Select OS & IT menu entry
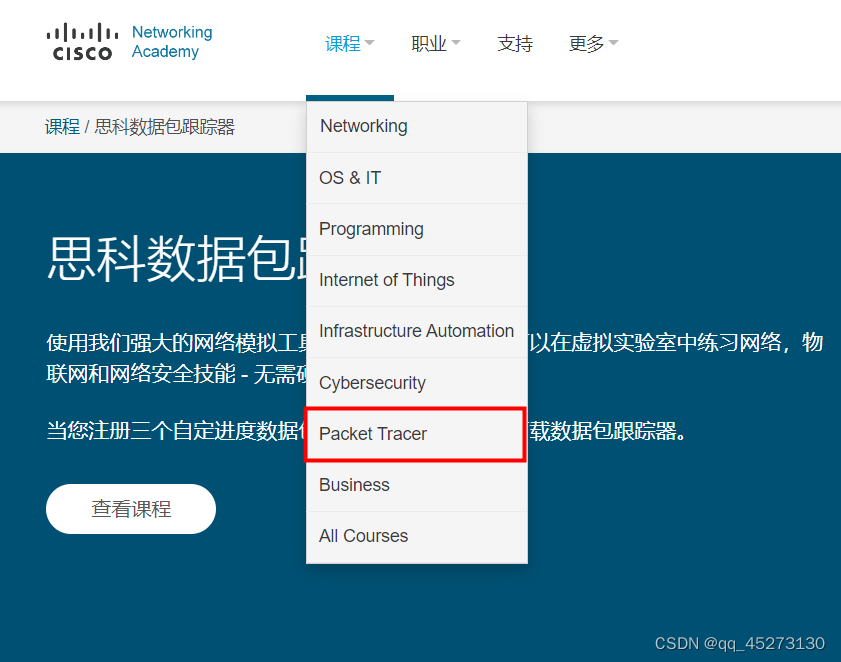The image size is (841, 662). click(417, 178)
